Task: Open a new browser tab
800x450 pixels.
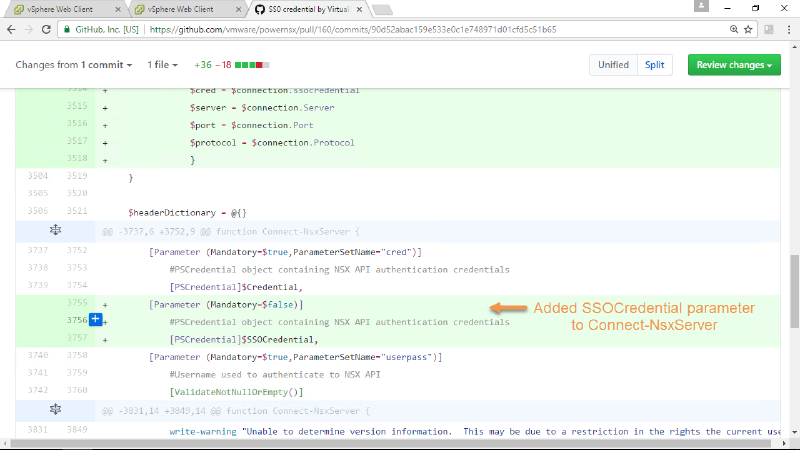Action: point(382,10)
